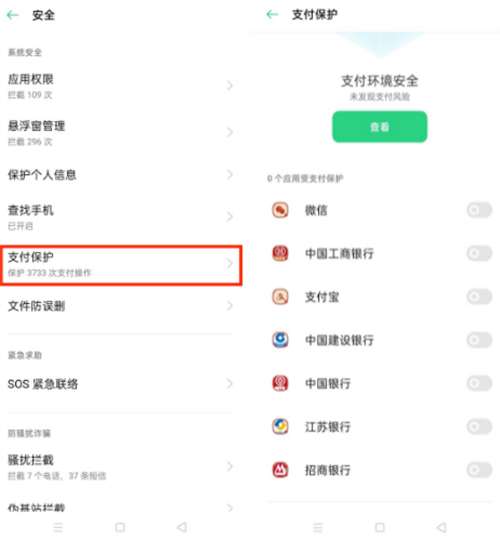Open the SOS 紧急联络 item

coord(120,384)
